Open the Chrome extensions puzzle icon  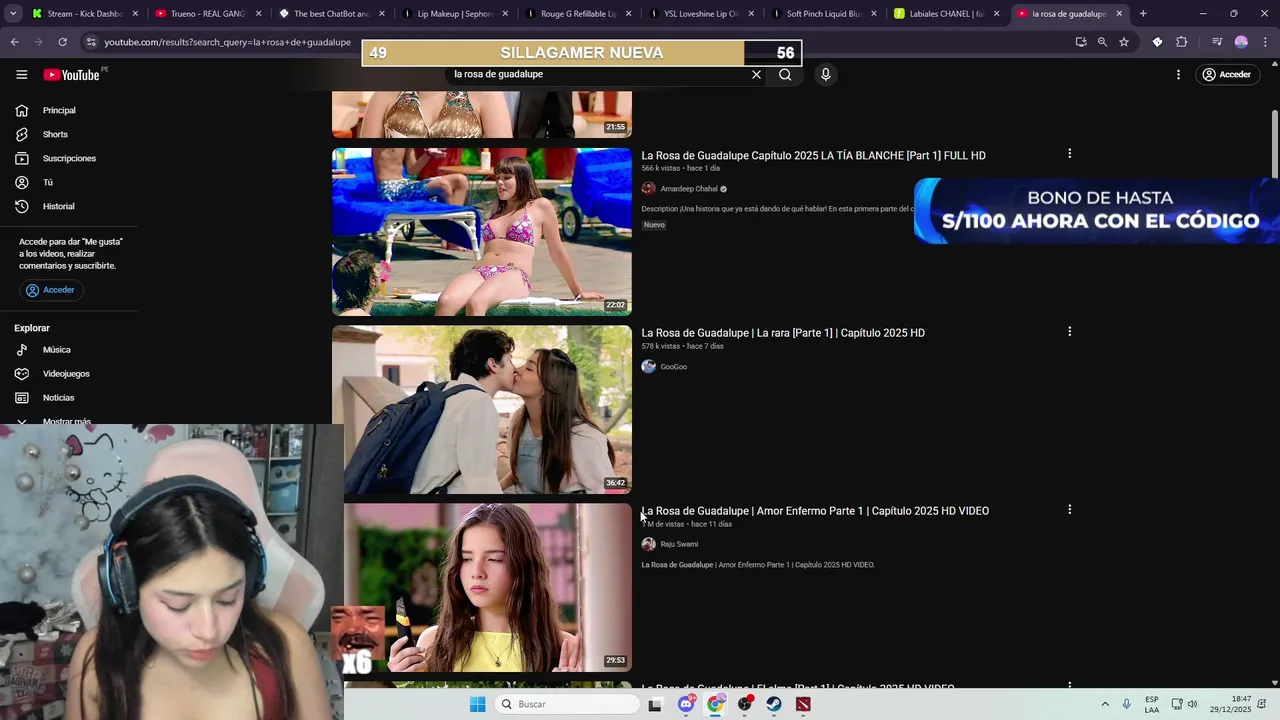coord(1181,42)
